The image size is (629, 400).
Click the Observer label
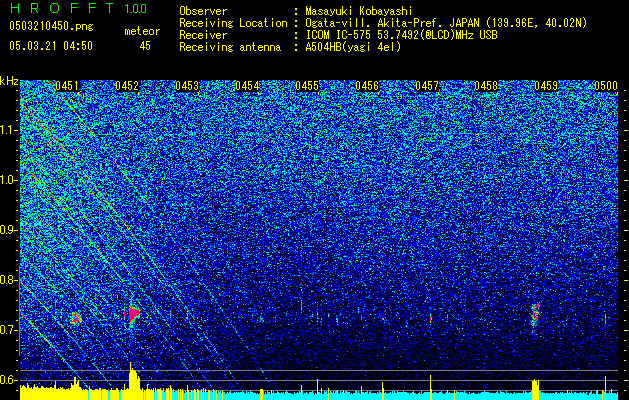click(203, 11)
